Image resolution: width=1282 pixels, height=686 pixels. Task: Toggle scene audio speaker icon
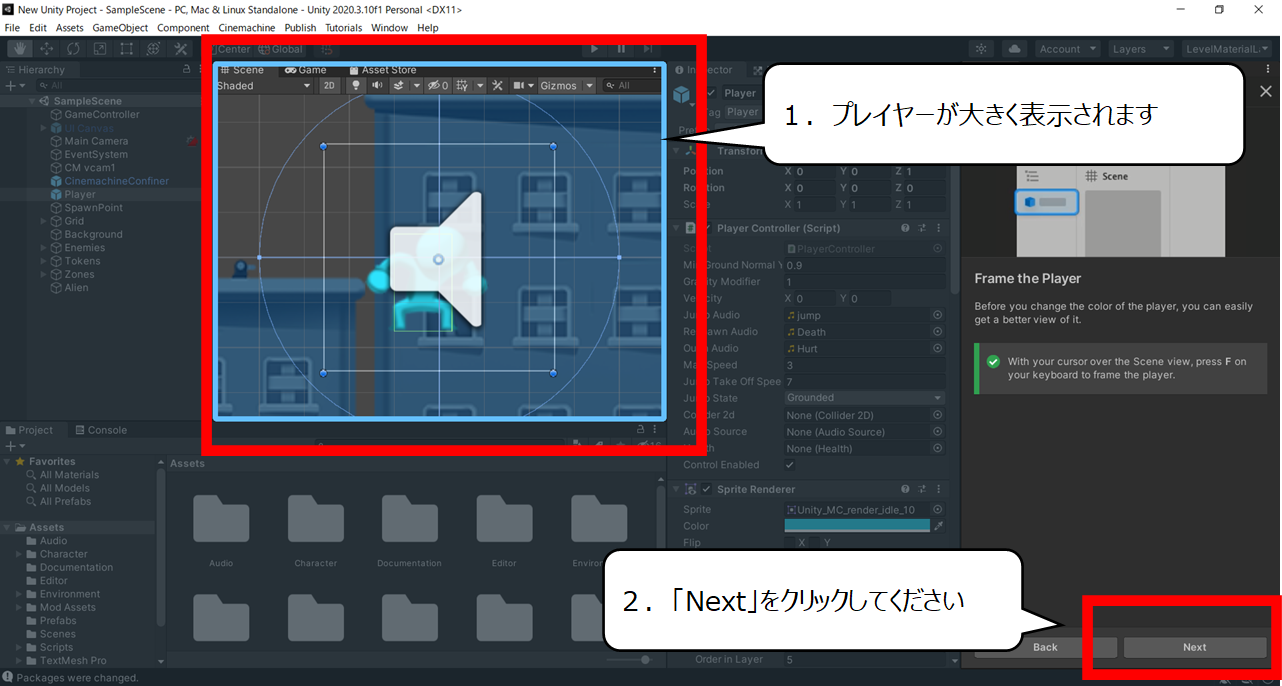378,86
